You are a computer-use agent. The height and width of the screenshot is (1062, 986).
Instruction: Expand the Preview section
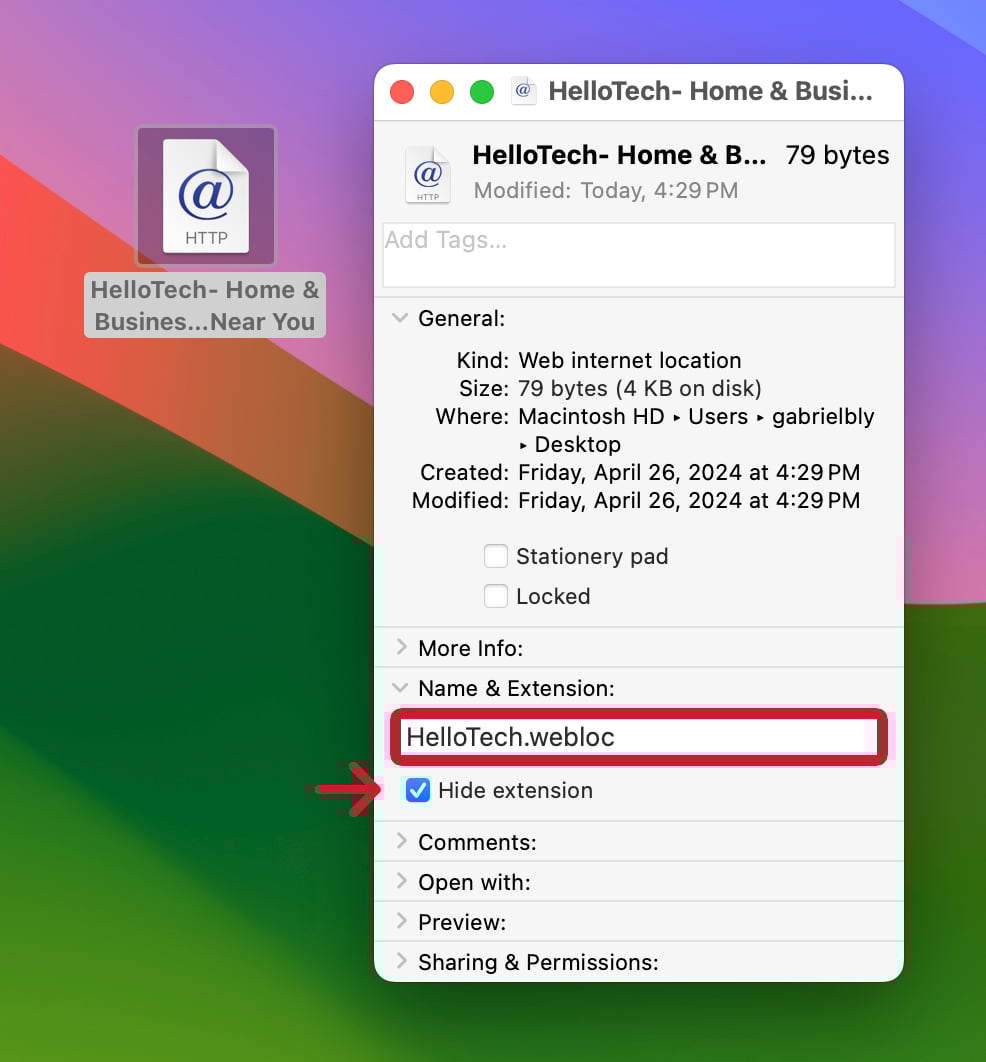coord(401,922)
